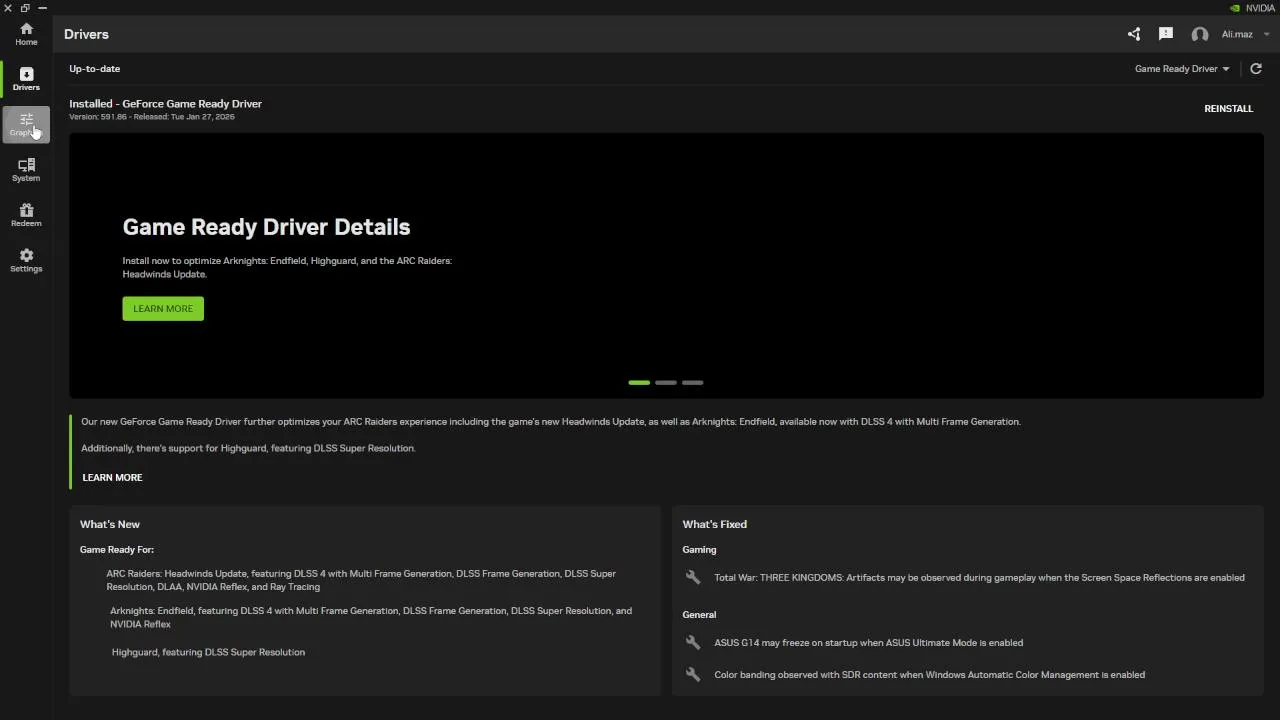Click the General subheading under What's Fixed

[699, 614]
